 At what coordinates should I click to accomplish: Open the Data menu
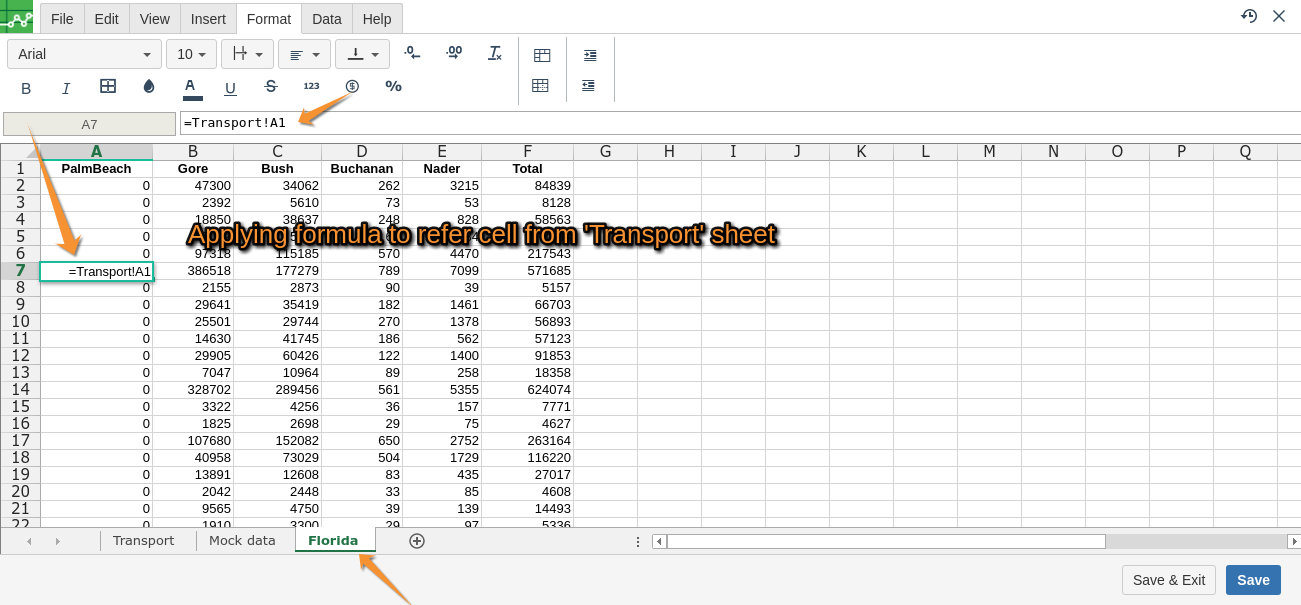(327, 19)
